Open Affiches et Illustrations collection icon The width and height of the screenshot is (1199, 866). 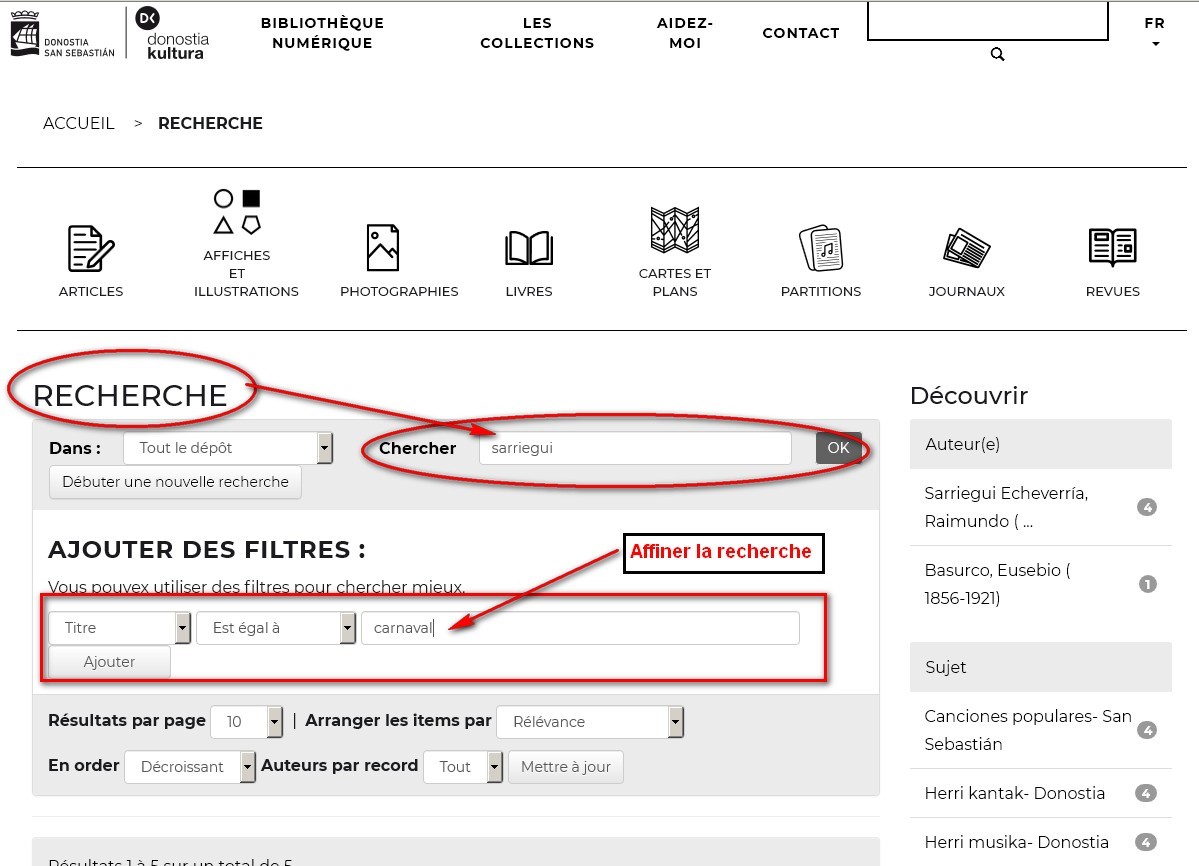tap(238, 211)
